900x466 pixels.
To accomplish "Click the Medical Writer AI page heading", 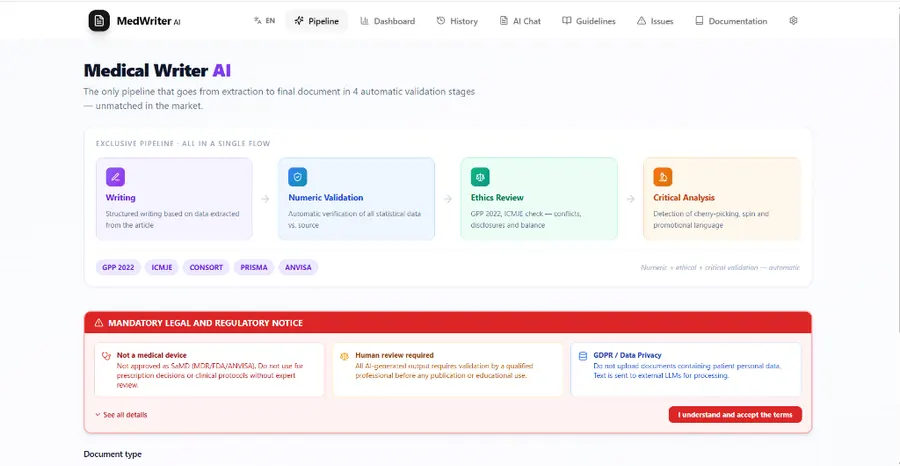I will coord(157,71).
